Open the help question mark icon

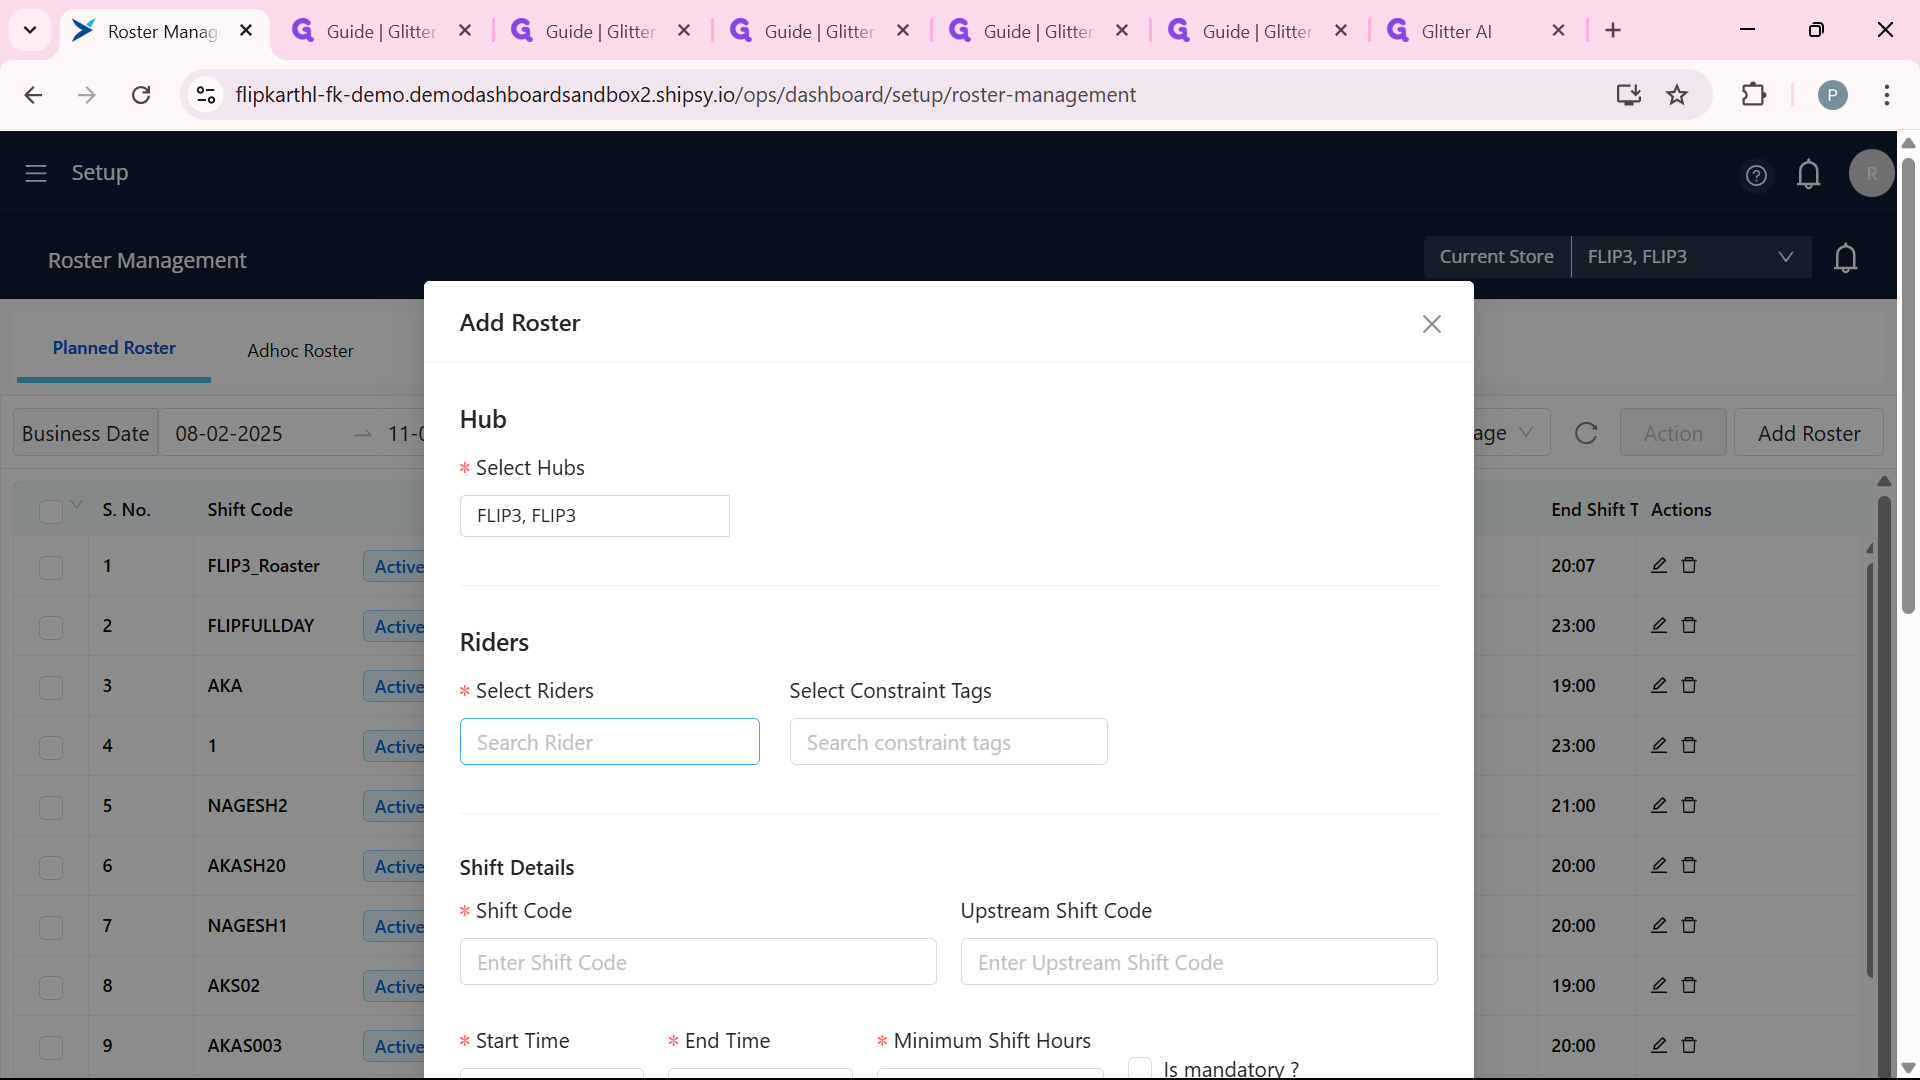[1756, 175]
